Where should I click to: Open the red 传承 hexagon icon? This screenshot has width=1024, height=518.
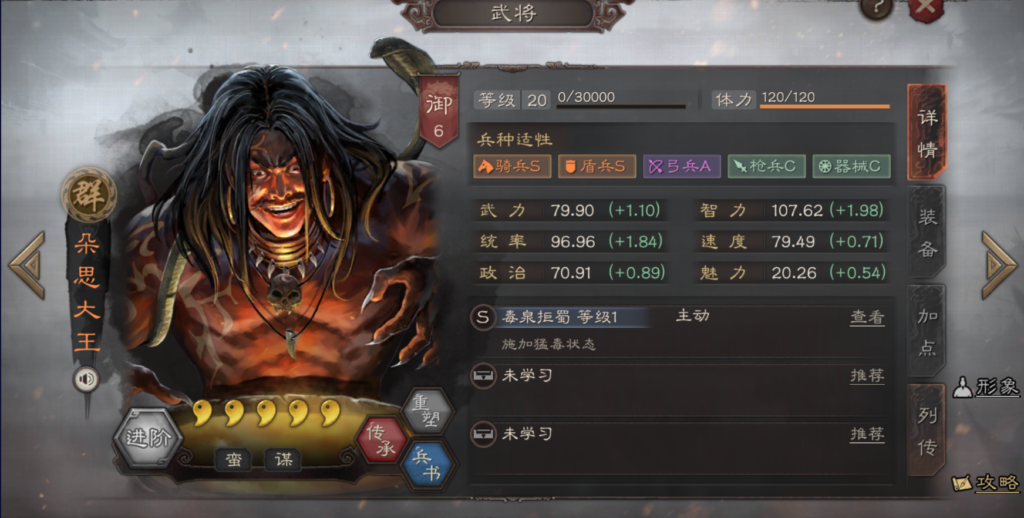pyautogui.click(x=381, y=440)
